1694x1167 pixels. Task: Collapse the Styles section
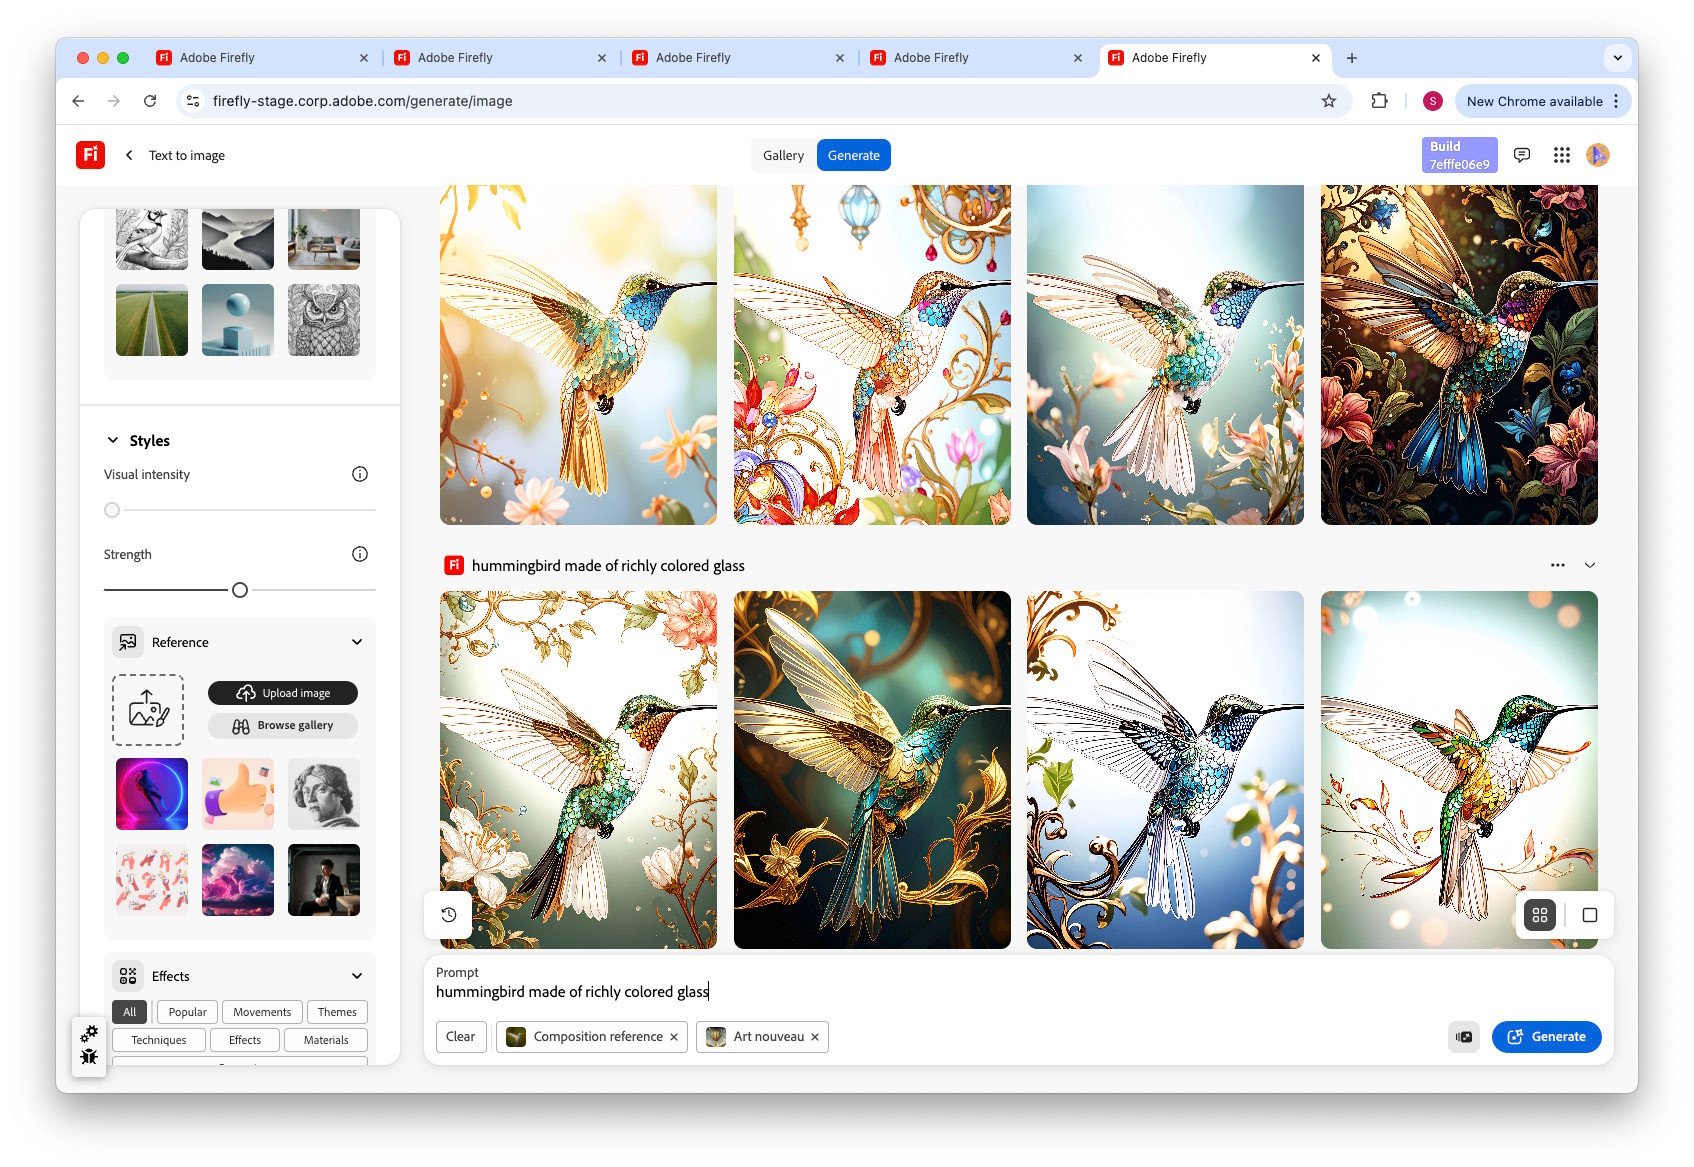tap(113, 441)
